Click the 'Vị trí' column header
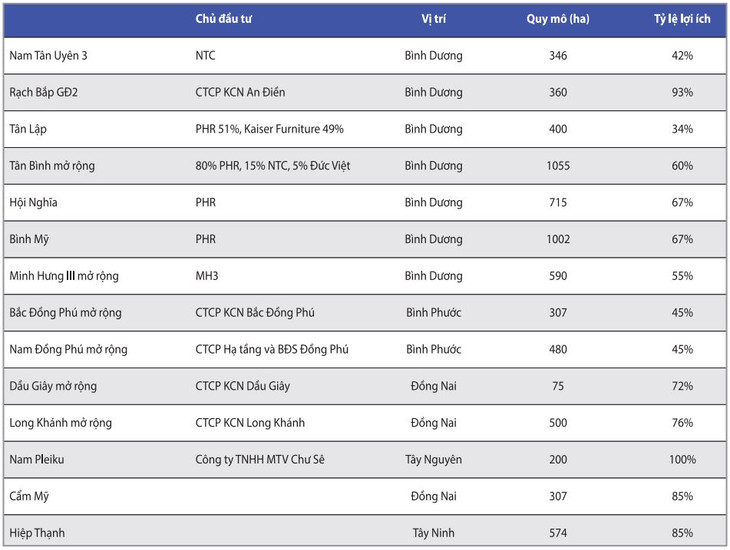The image size is (730, 550). click(433, 20)
